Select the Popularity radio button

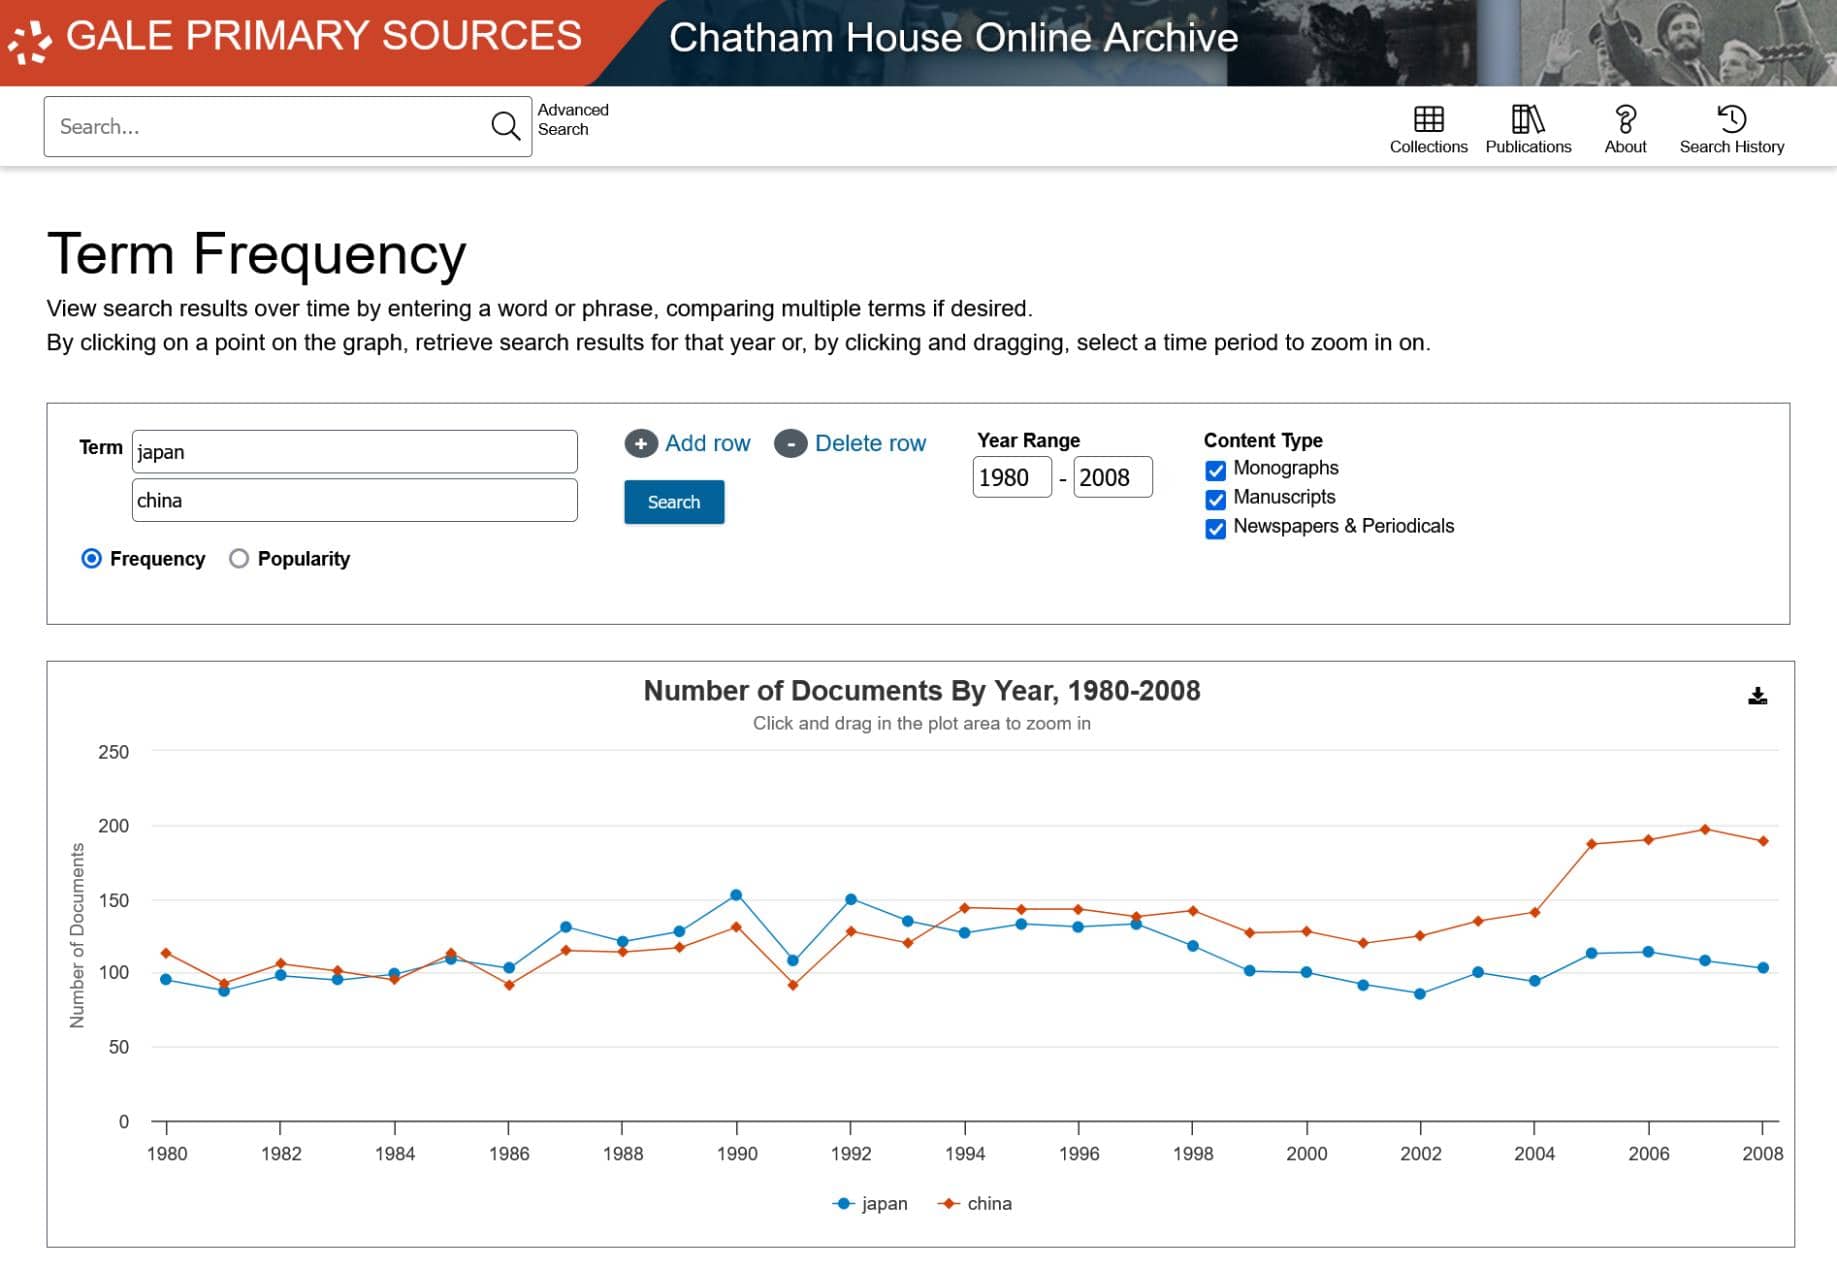pyautogui.click(x=239, y=558)
